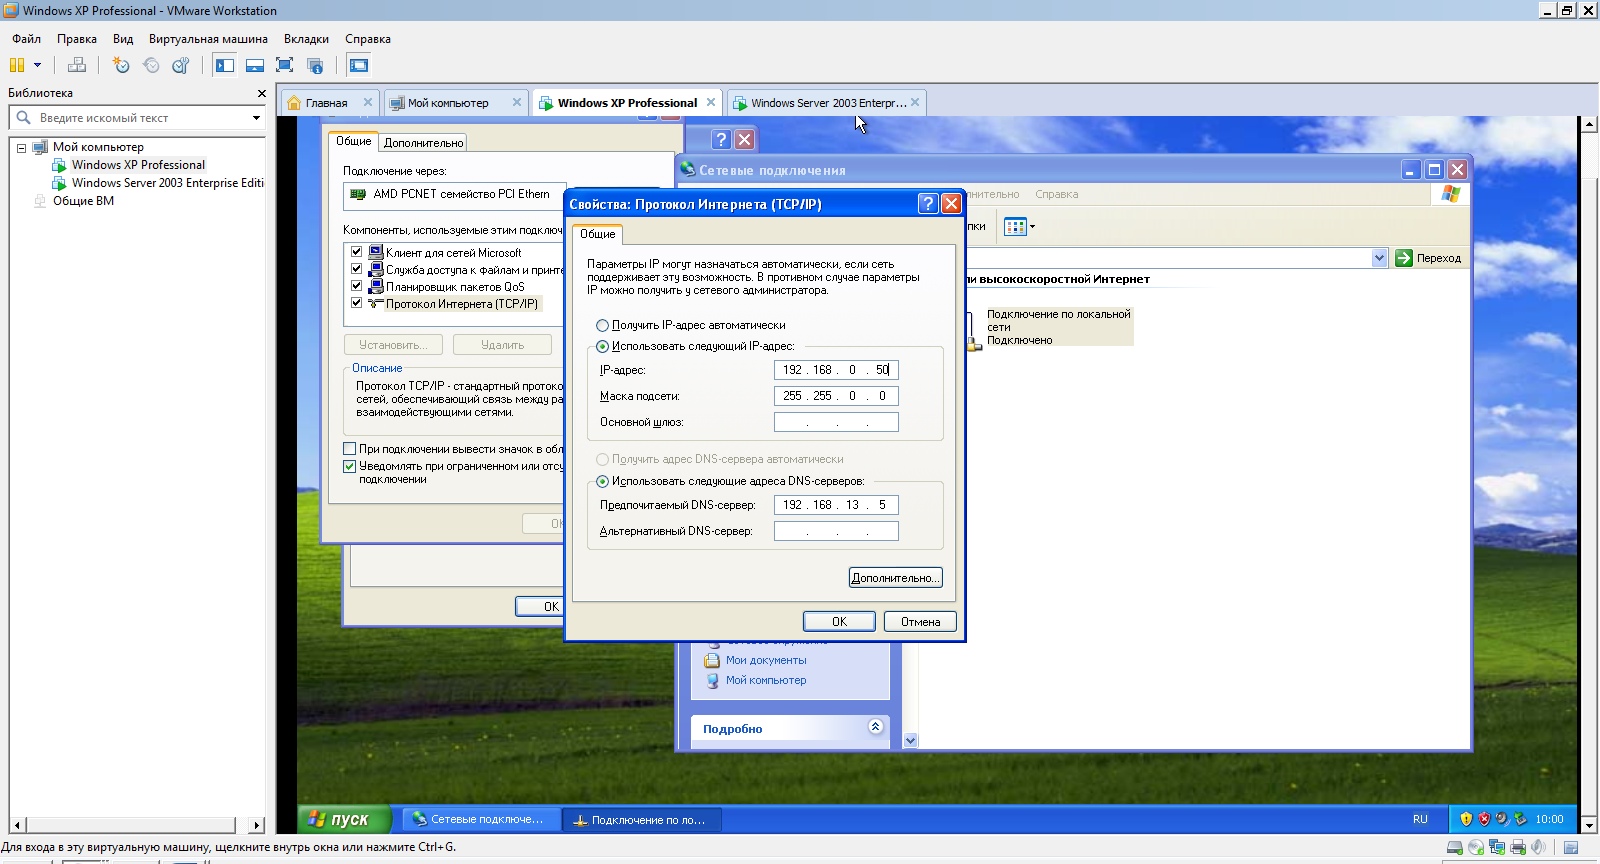Select Windows XP Professional in library tree
Screen dimensions: 1600x864
coord(138,165)
